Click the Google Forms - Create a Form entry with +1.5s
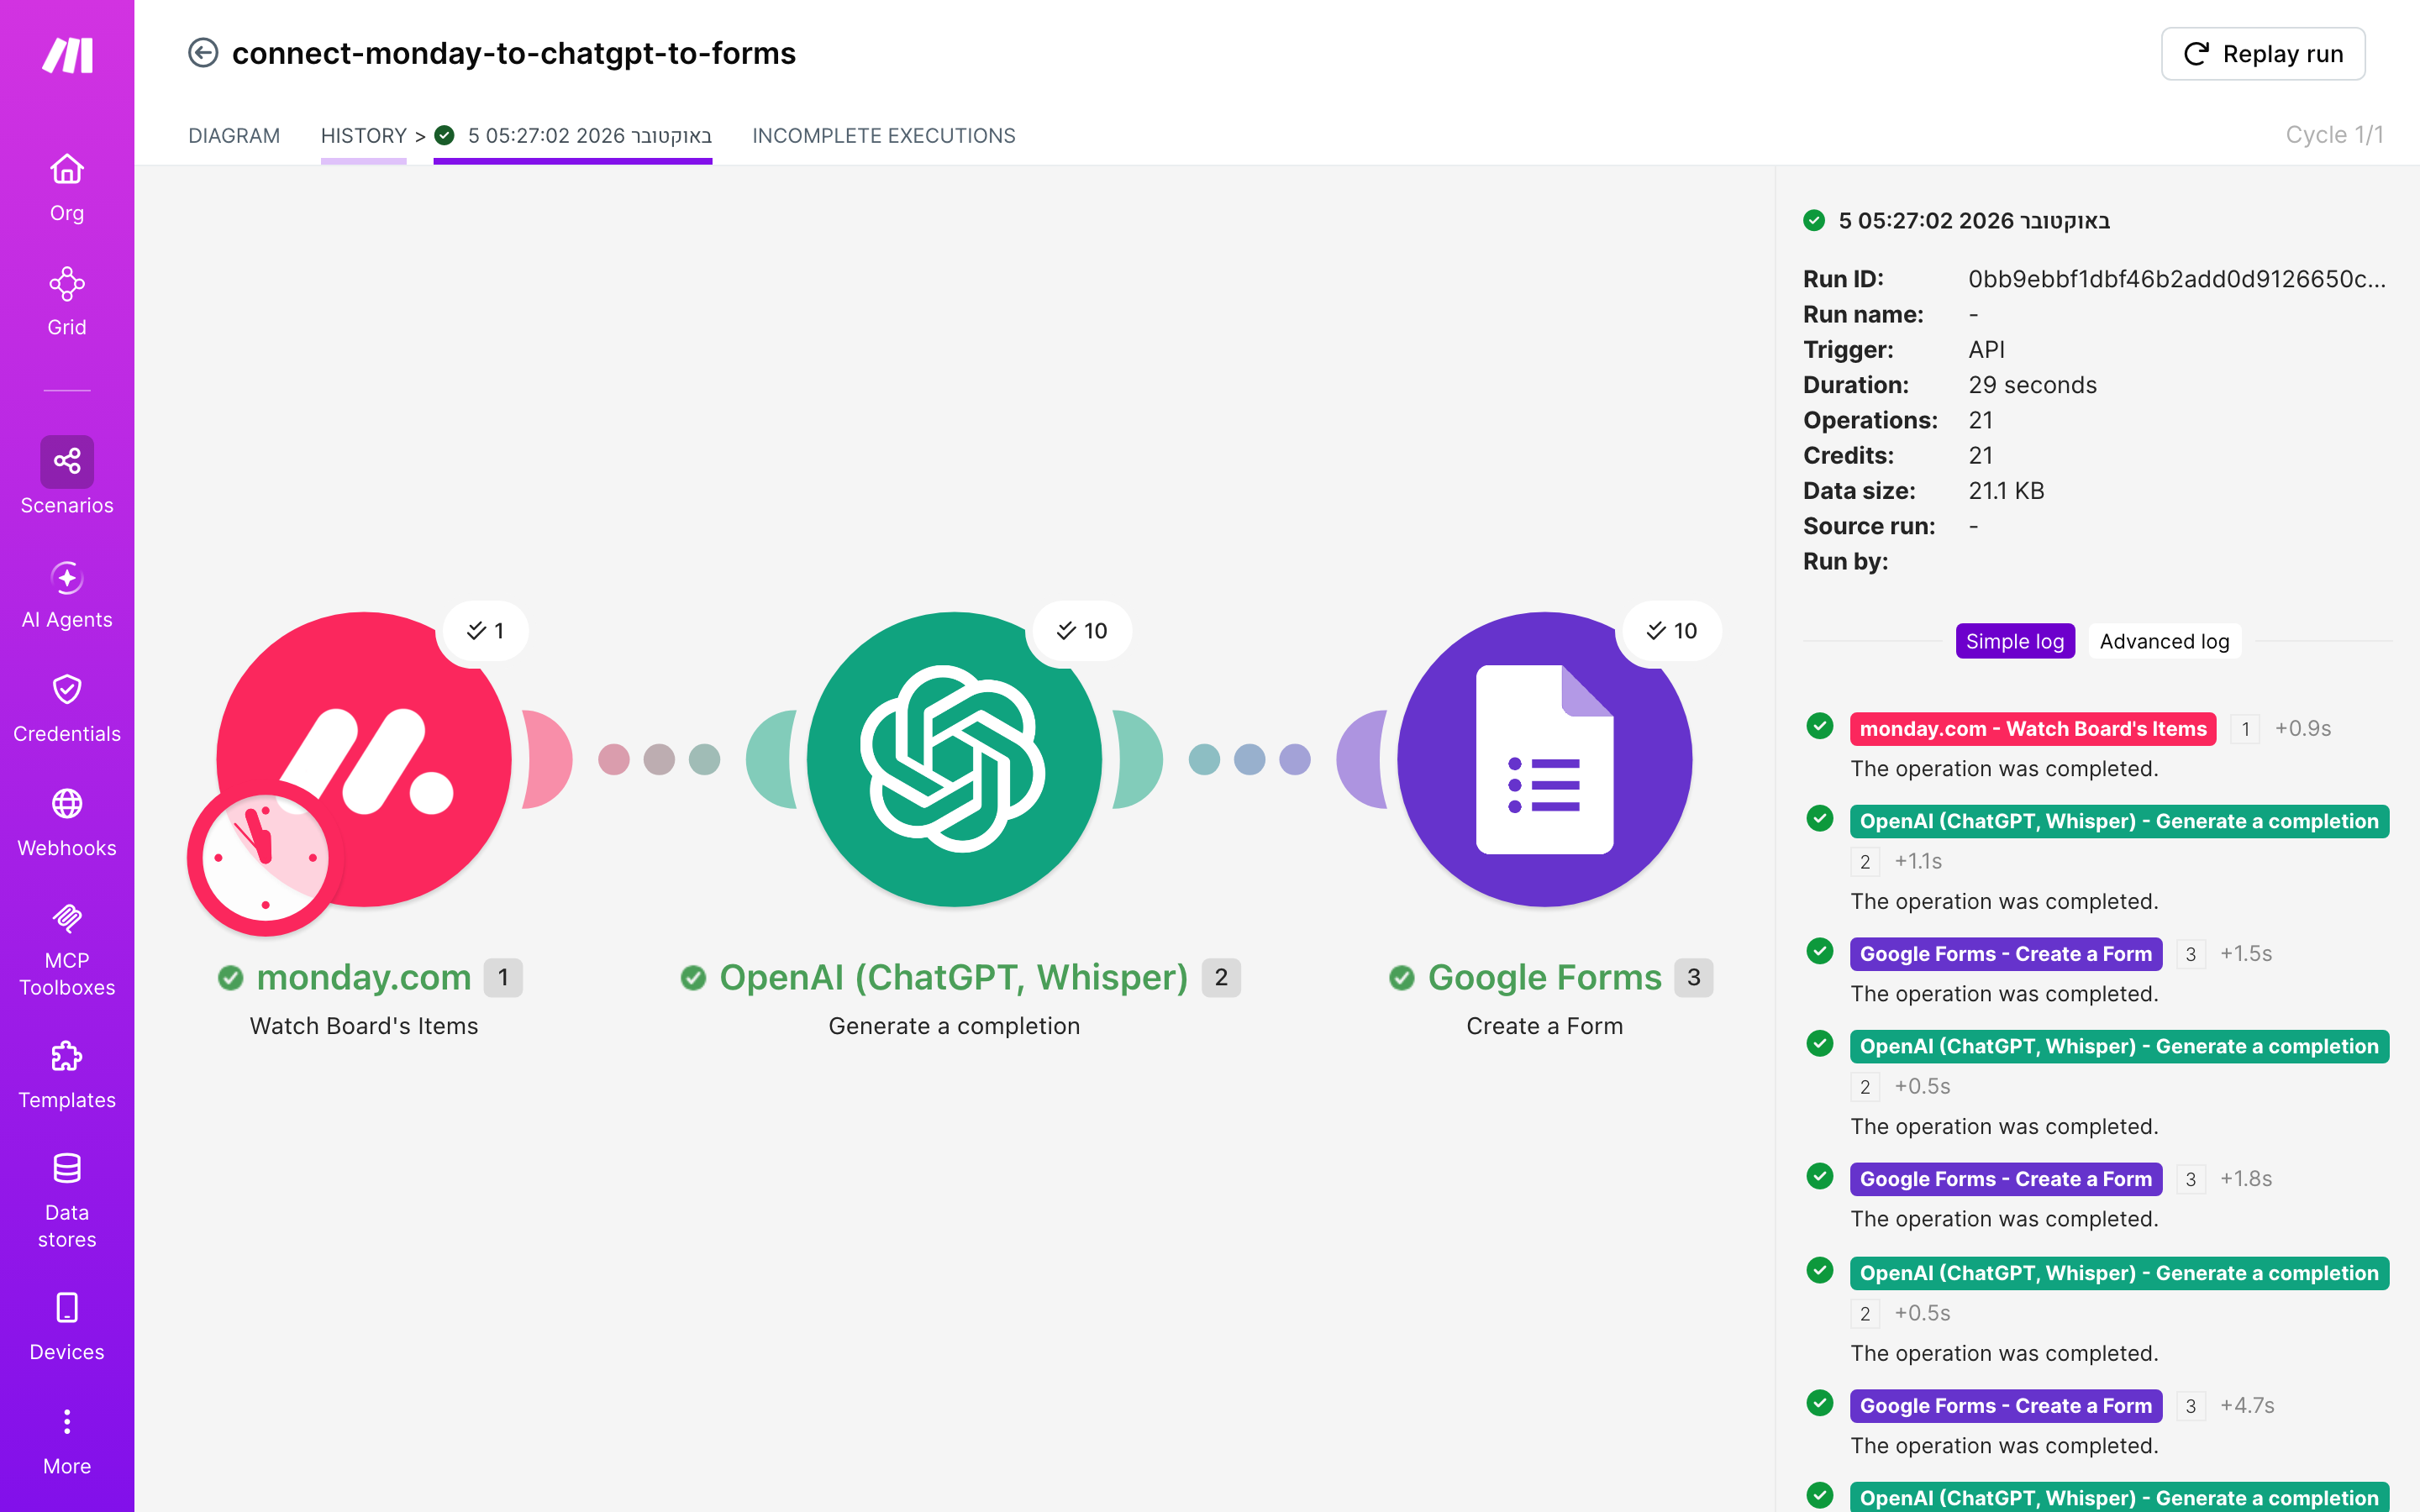The height and width of the screenshot is (1512, 2420). pyautogui.click(x=2006, y=953)
